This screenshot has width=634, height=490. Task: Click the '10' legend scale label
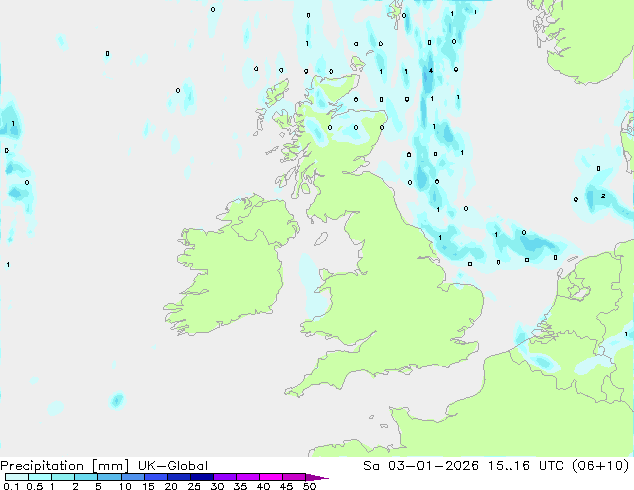125,486
